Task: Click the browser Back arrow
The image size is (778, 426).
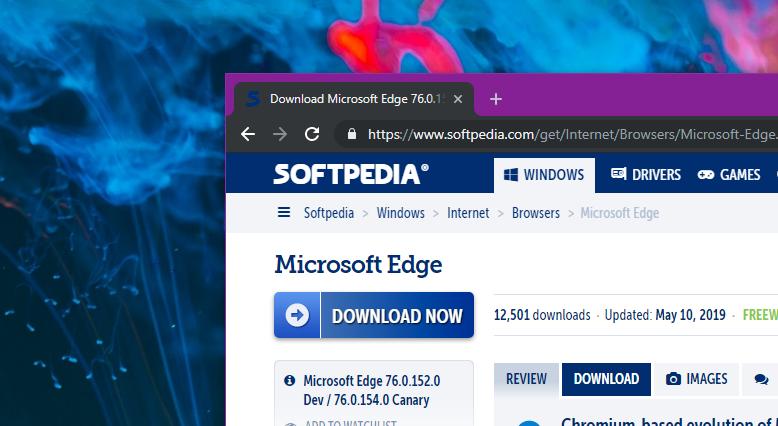Action: (x=248, y=134)
